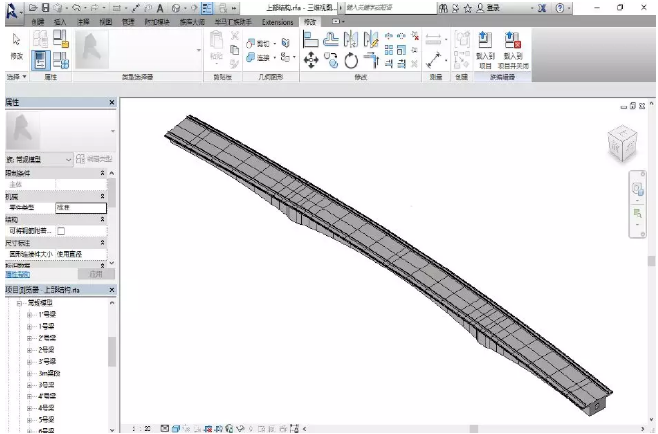This screenshot has width=658, height=434.
Task: Open the 注释 ribbon tab
Action: pyautogui.click(x=83, y=22)
